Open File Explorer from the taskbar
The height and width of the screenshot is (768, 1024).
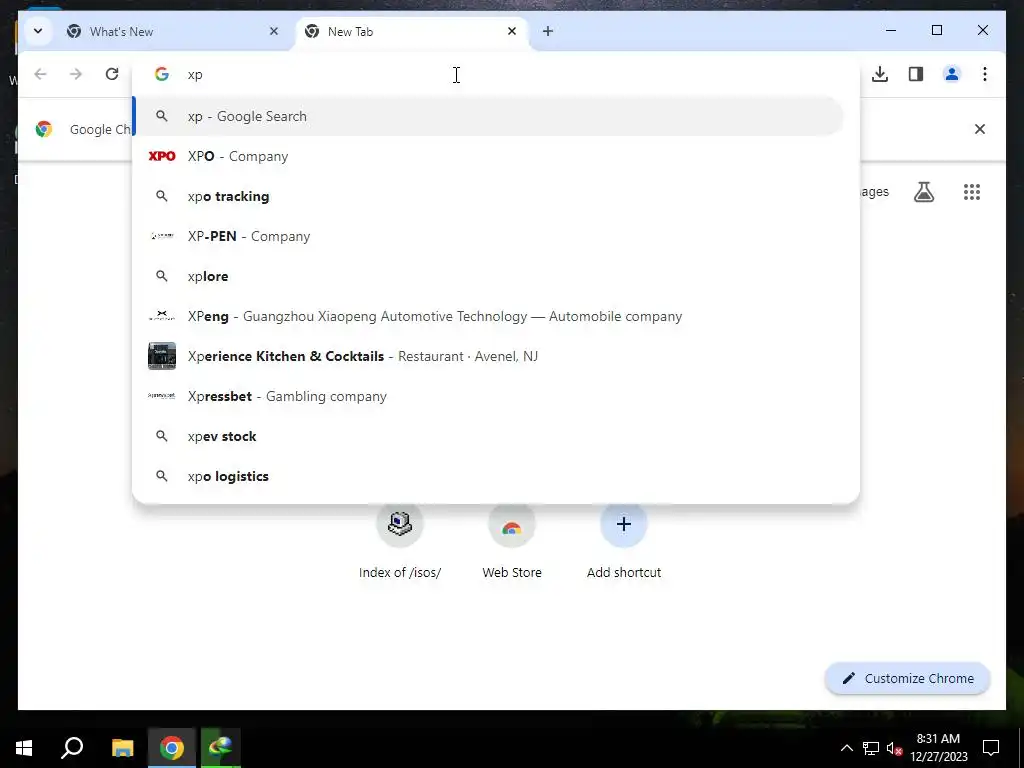click(122, 748)
